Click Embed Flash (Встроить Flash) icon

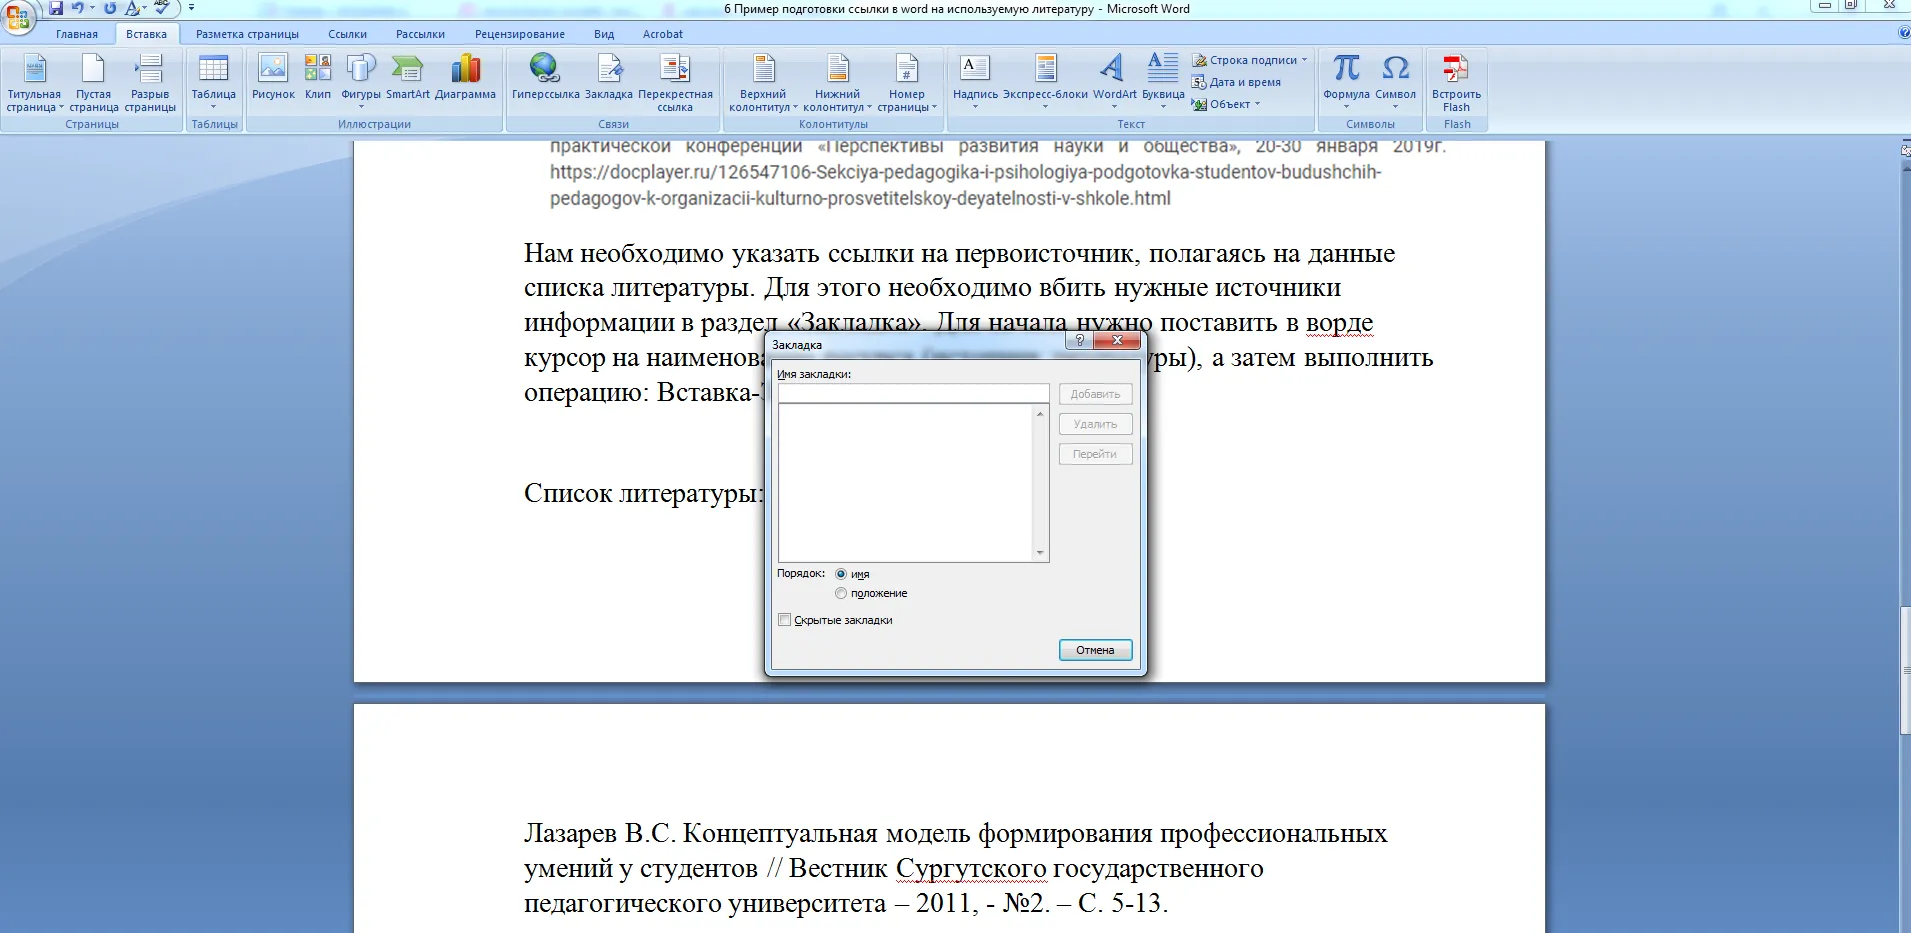point(1456,83)
